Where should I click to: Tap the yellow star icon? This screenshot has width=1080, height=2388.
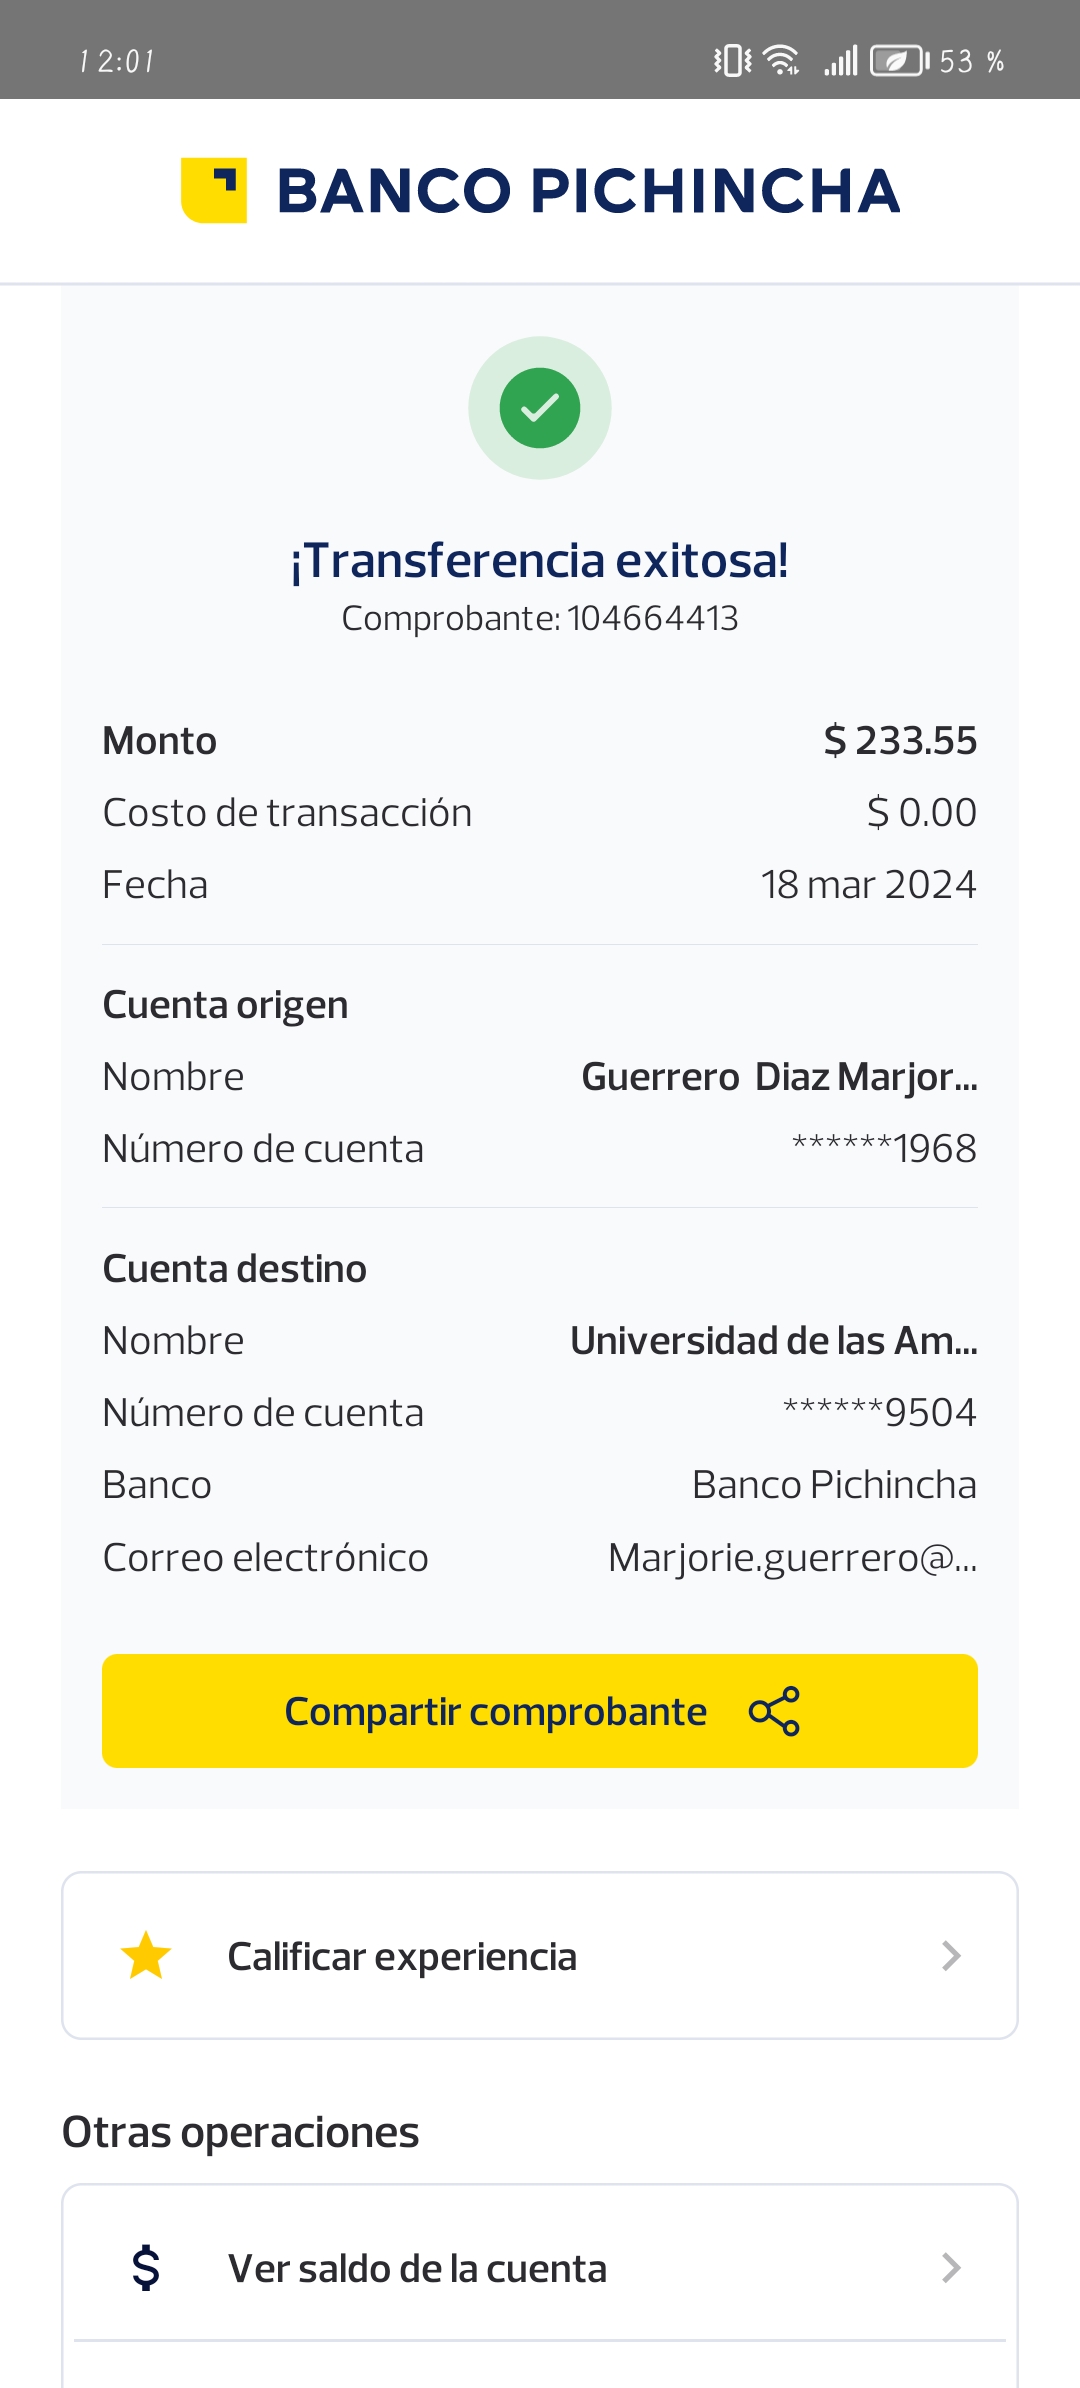click(146, 1956)
